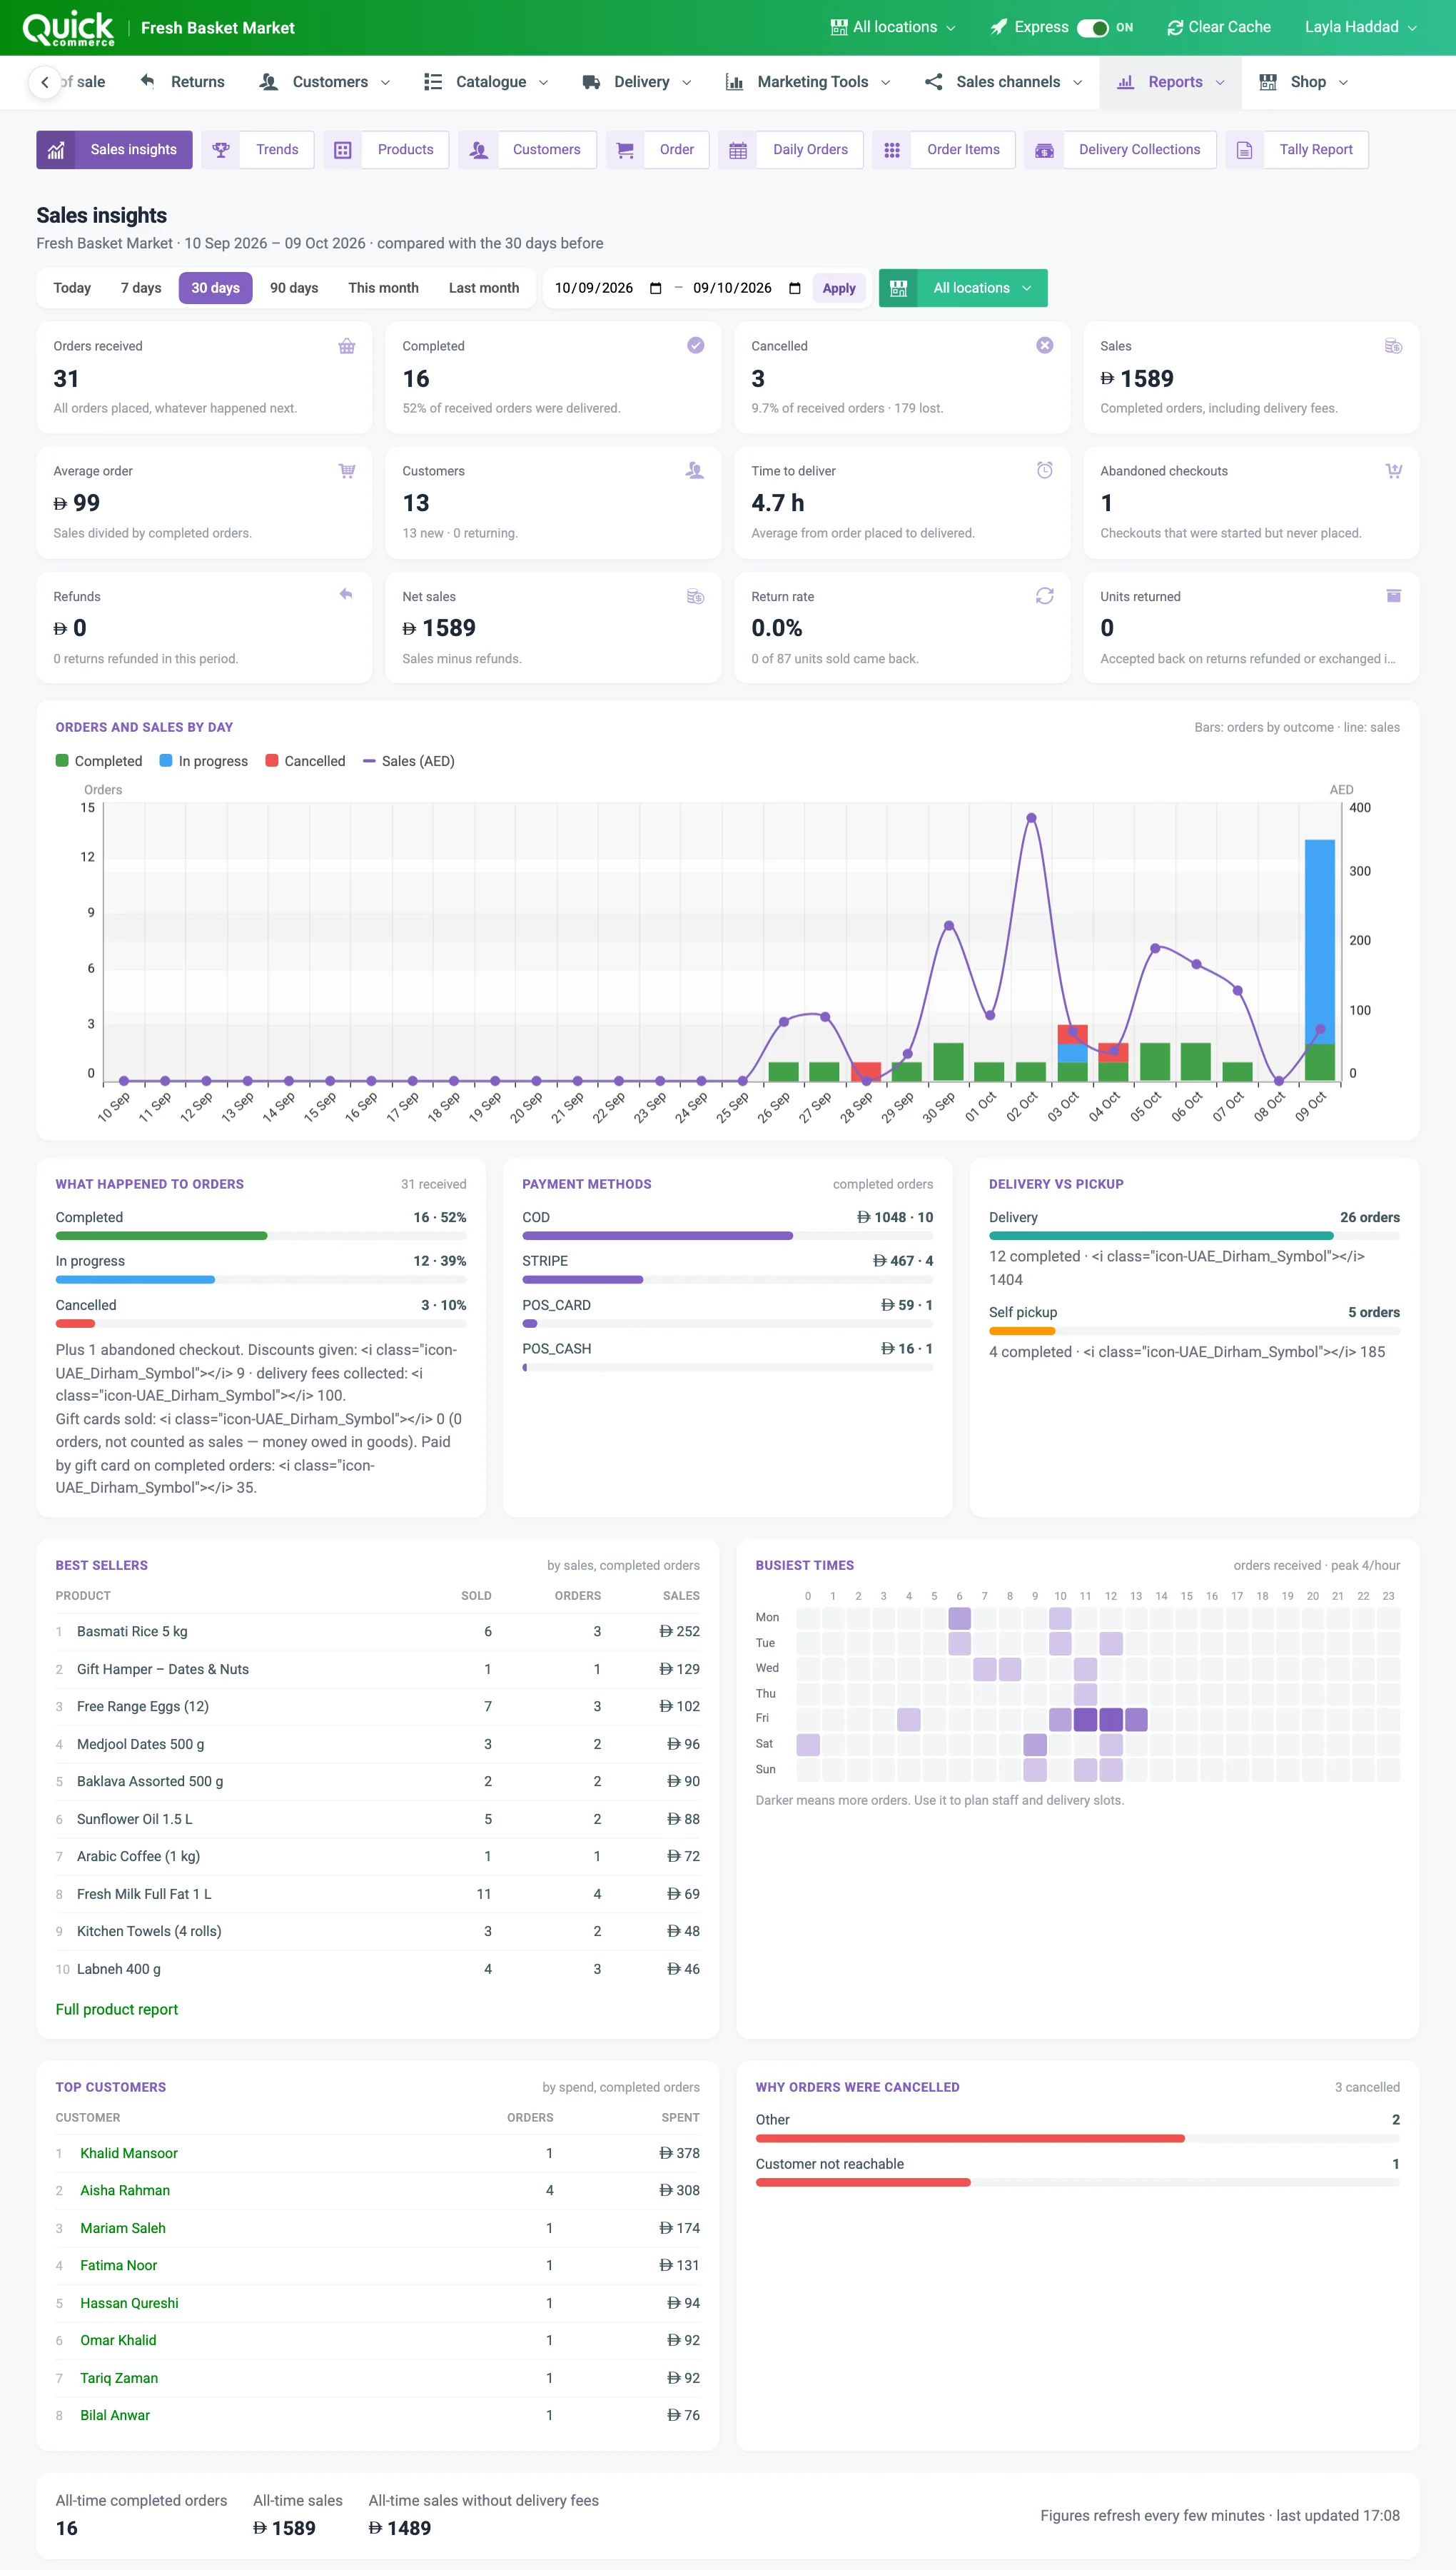Expand the Sales channels menu
1456x2570 pixels.
(x=1003, y=82)
